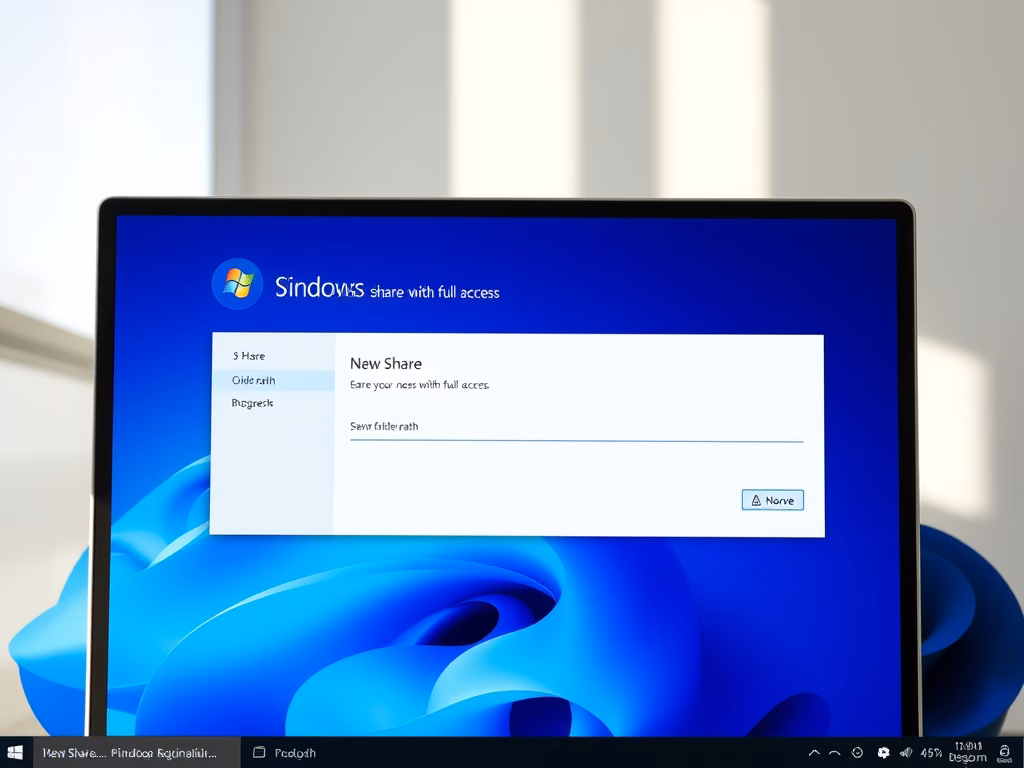Click the 'share with full access' title text
The width and height of the screenshot is (1024, 768).
(435, 293)
